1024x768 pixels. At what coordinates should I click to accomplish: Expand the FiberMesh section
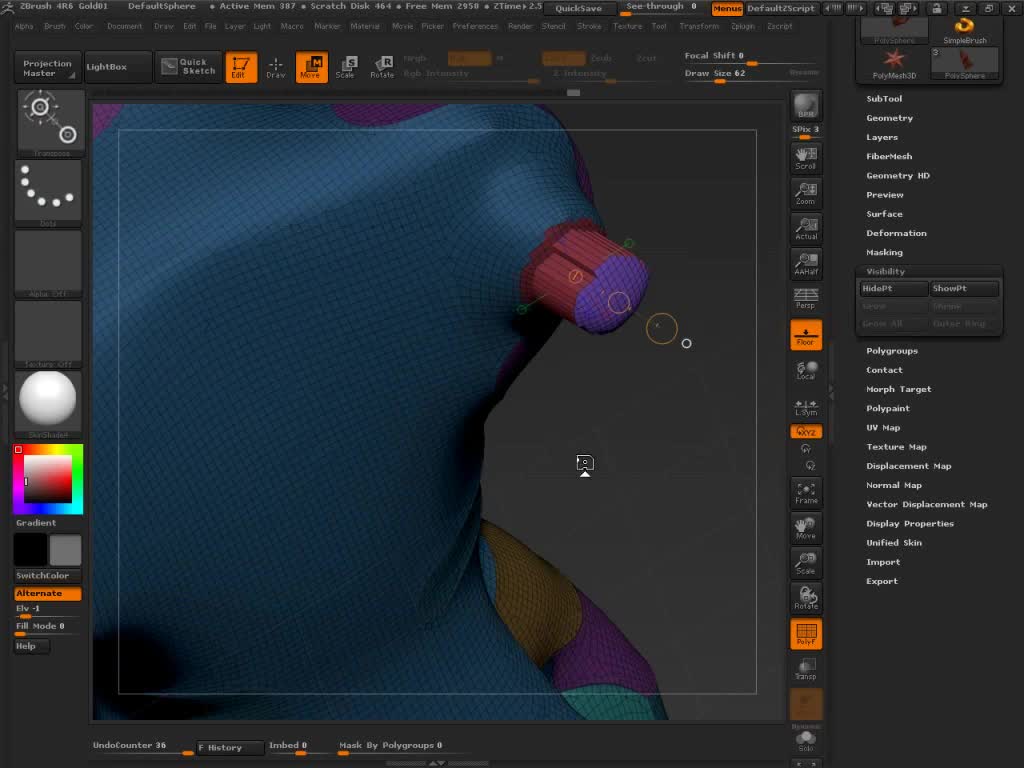pyautogui.click(x=889, y=156)
